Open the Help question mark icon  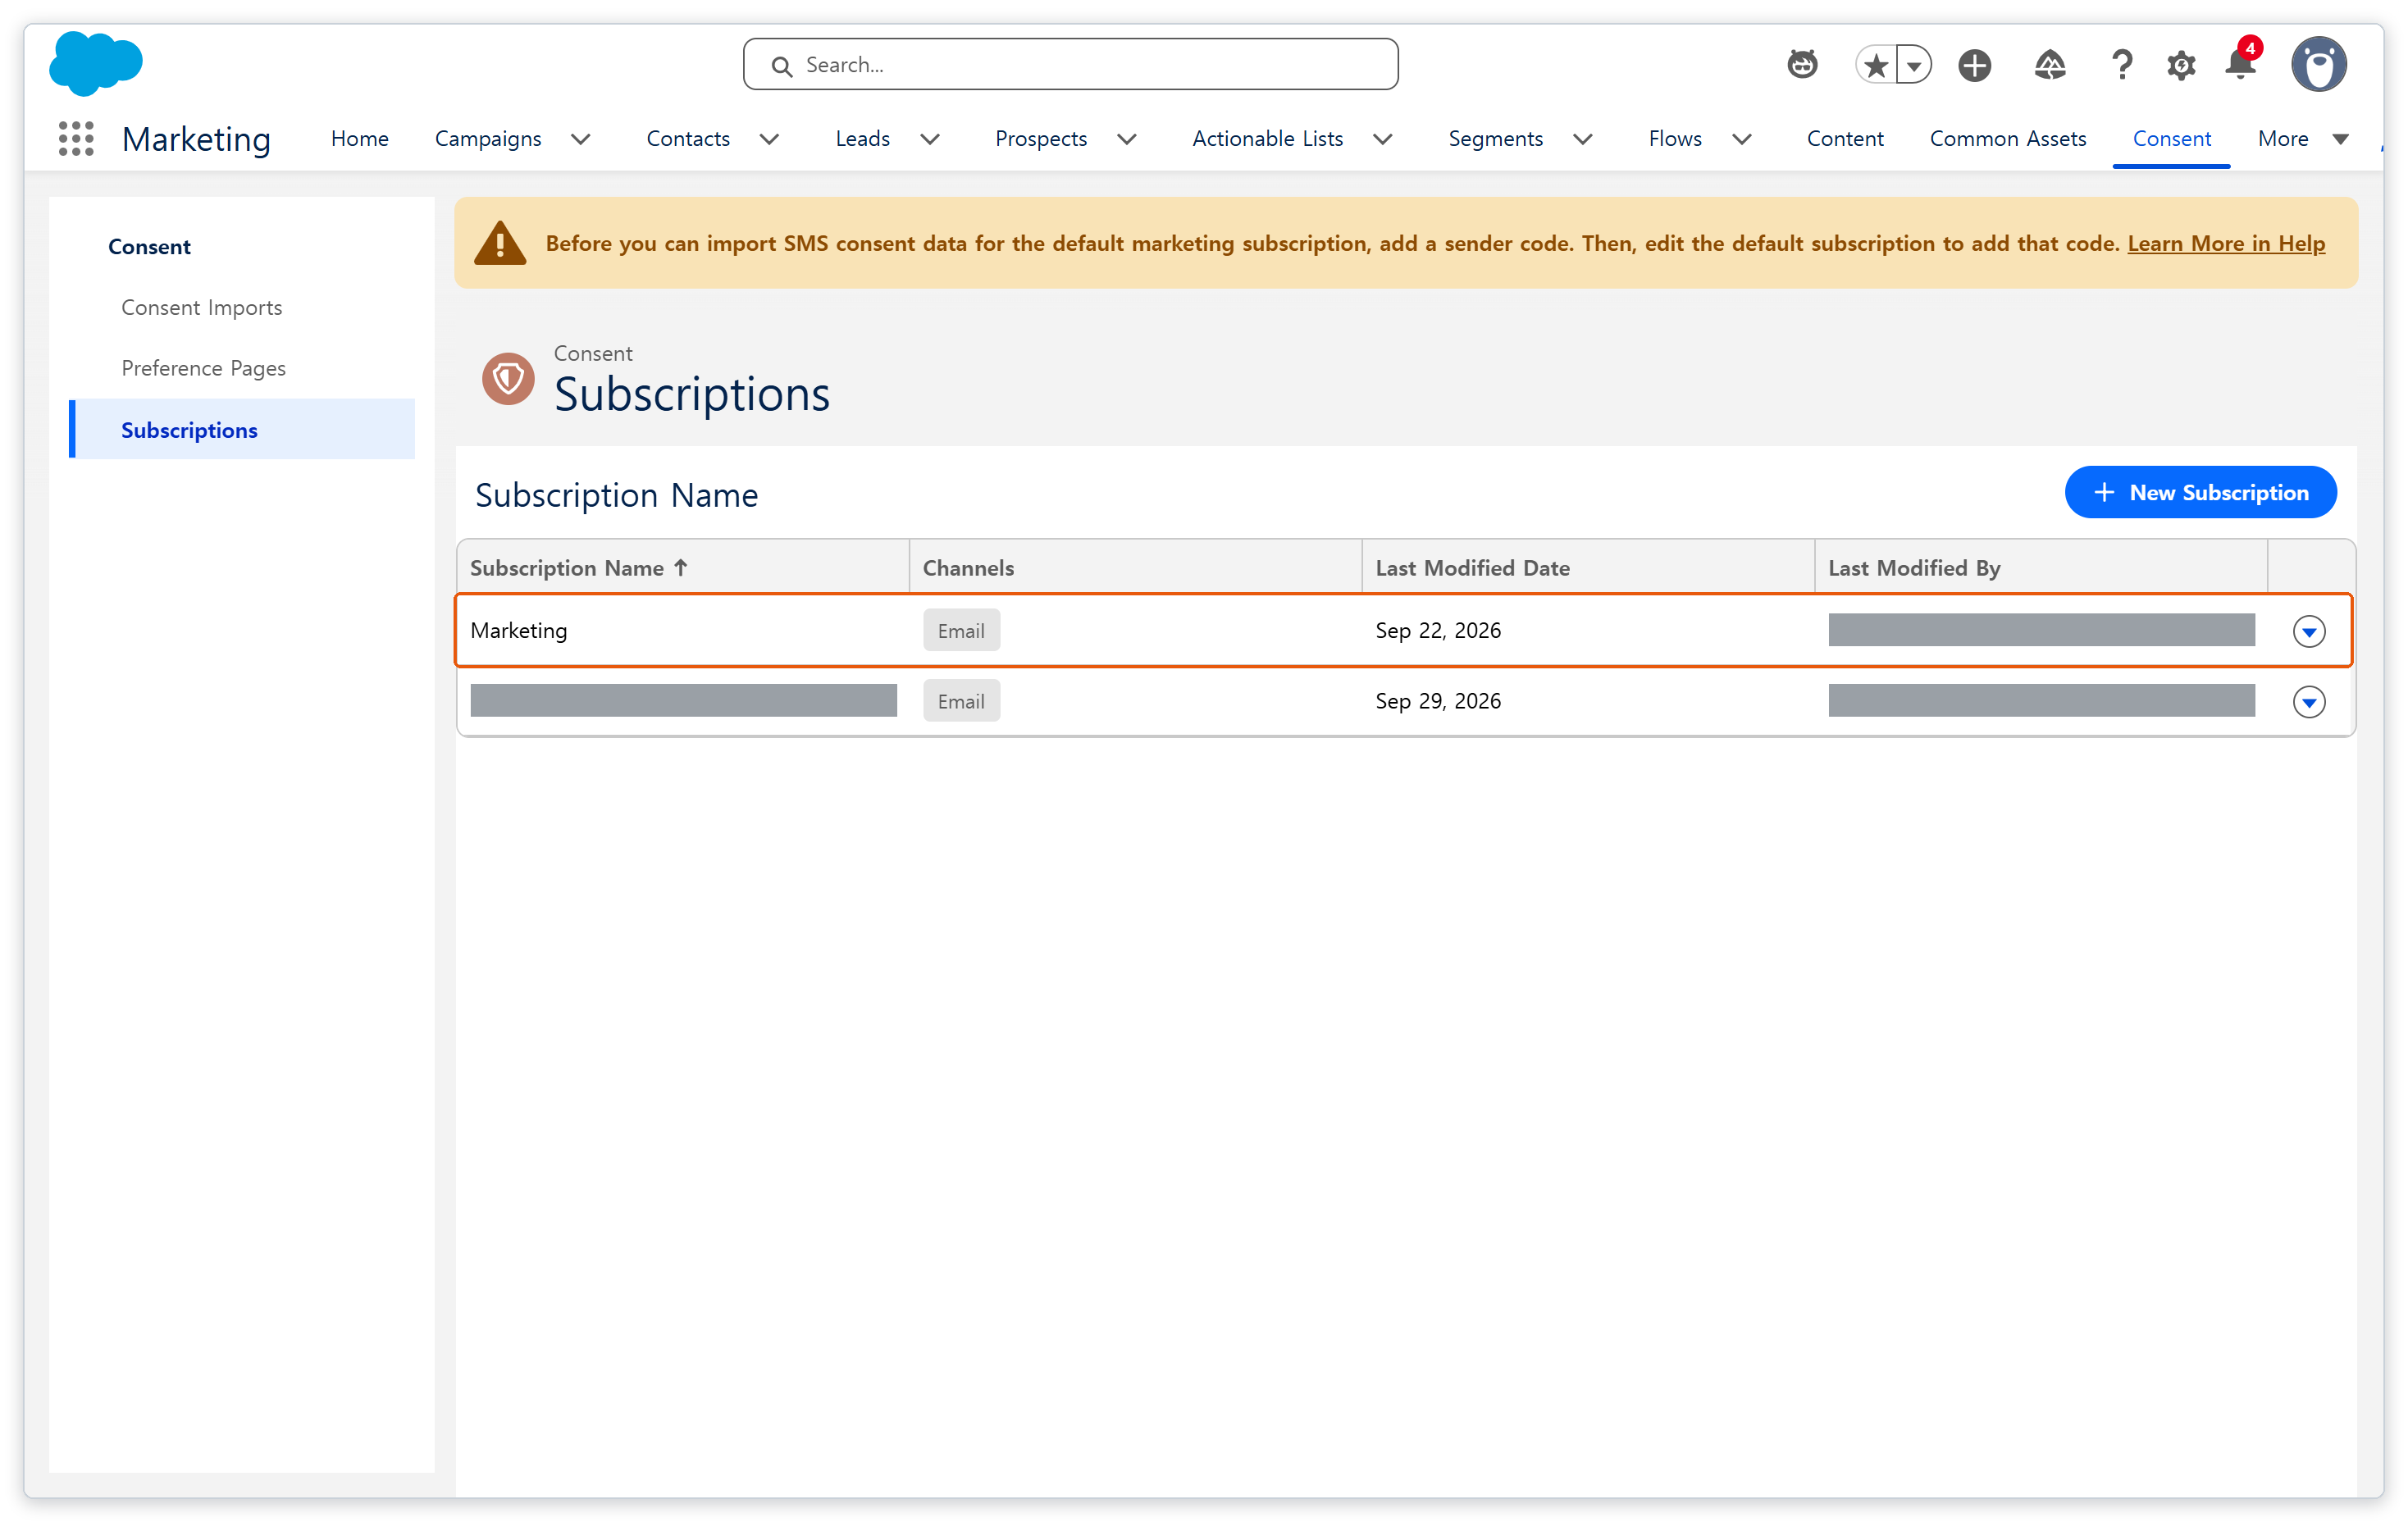click(2121, 66)
